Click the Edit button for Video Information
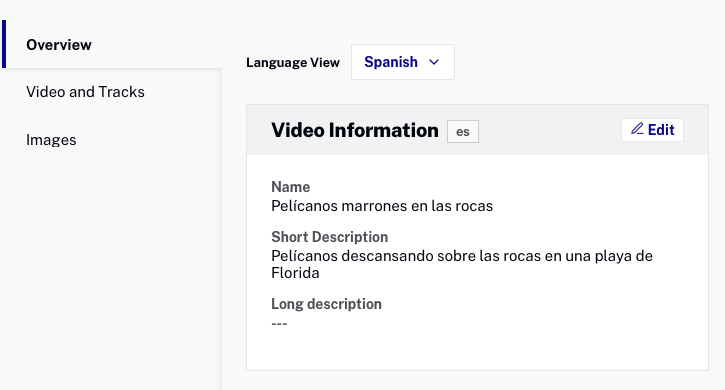Viewport: 725px width, 390px height. click(x=652, y=130)
